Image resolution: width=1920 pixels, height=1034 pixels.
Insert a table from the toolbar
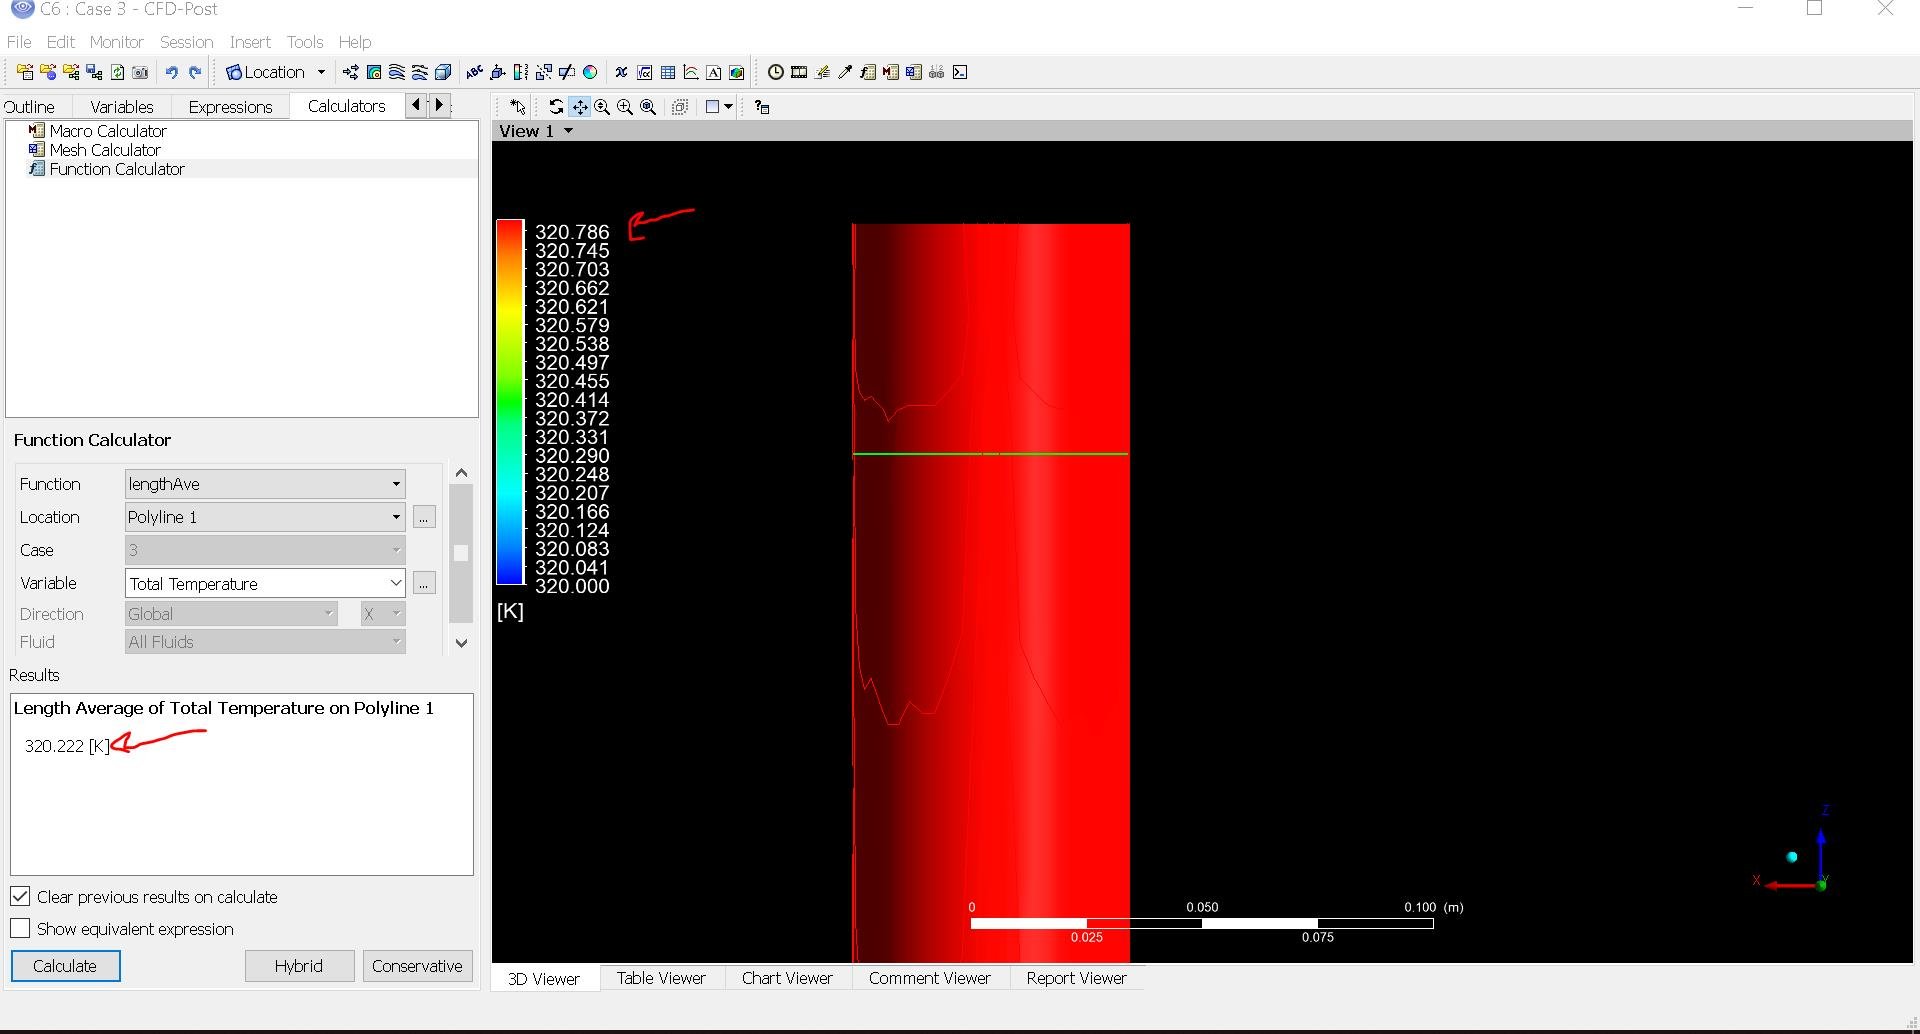click(x=668, y=72)
